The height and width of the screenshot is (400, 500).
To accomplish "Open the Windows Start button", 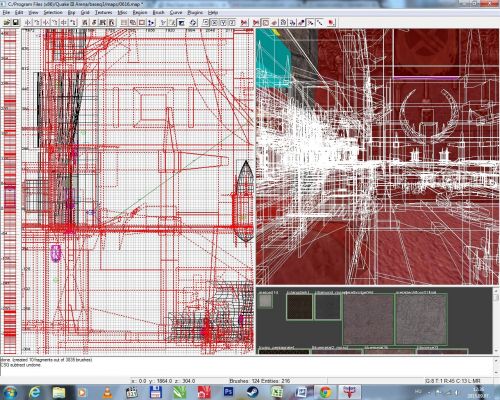I will point(10,392).
